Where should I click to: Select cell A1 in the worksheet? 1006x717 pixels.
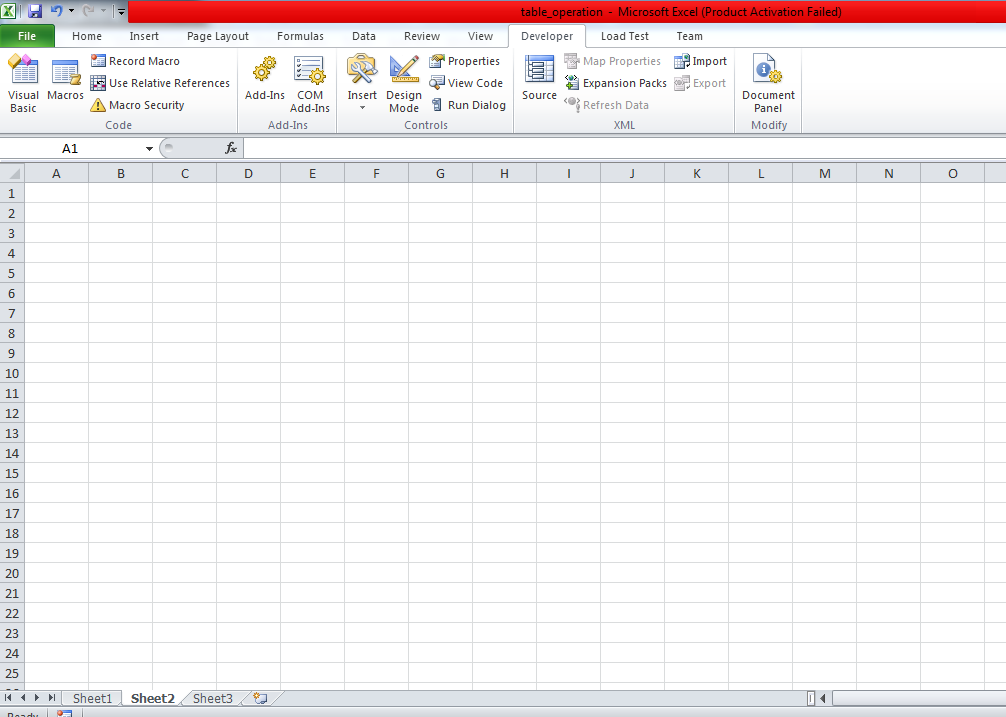click(56, 193)
